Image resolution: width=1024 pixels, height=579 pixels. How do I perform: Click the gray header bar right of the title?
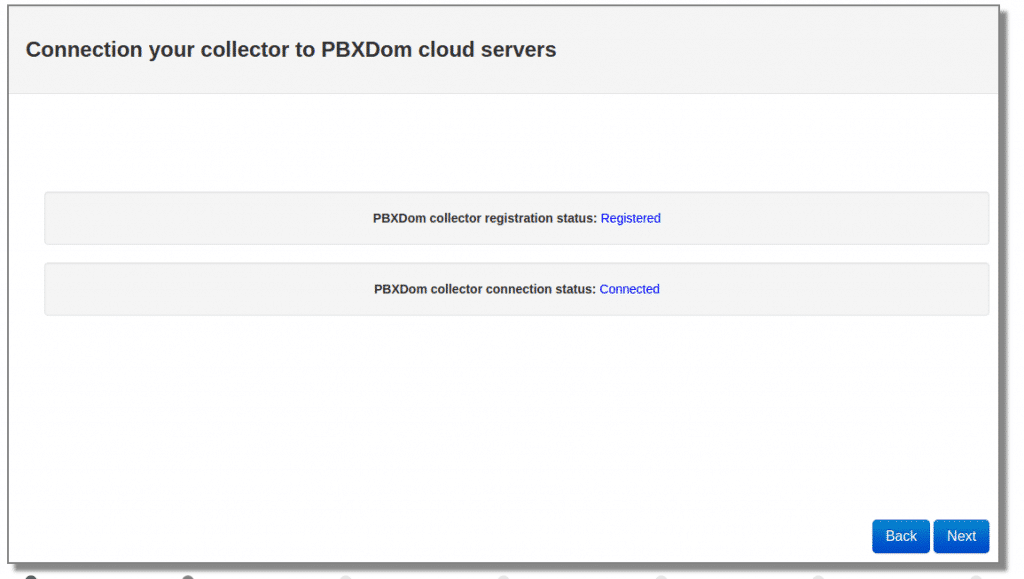800,49
